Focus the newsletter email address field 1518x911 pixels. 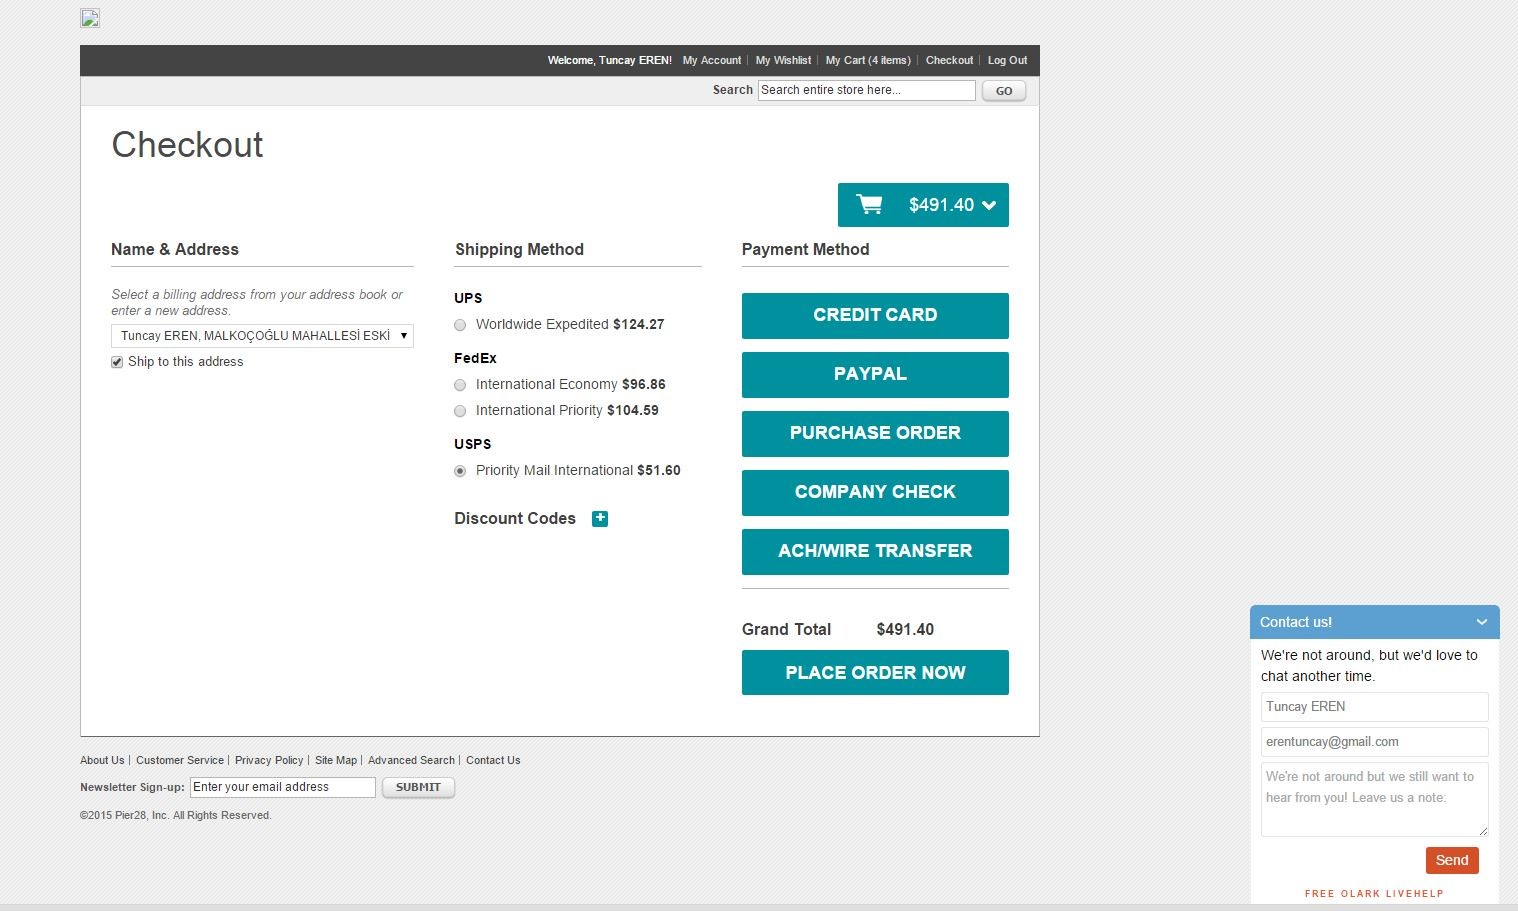(x=283, y=787)
